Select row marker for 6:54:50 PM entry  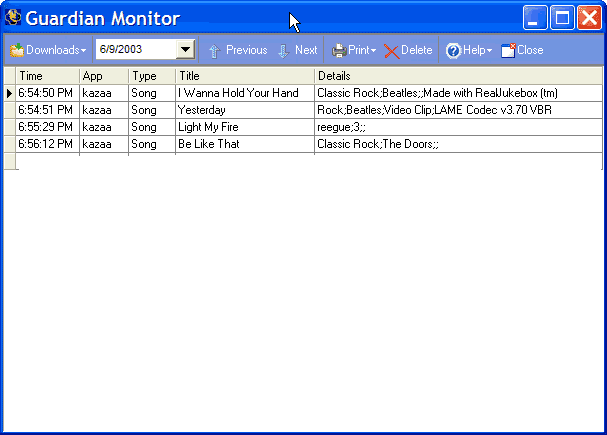(x=10, y=93)
